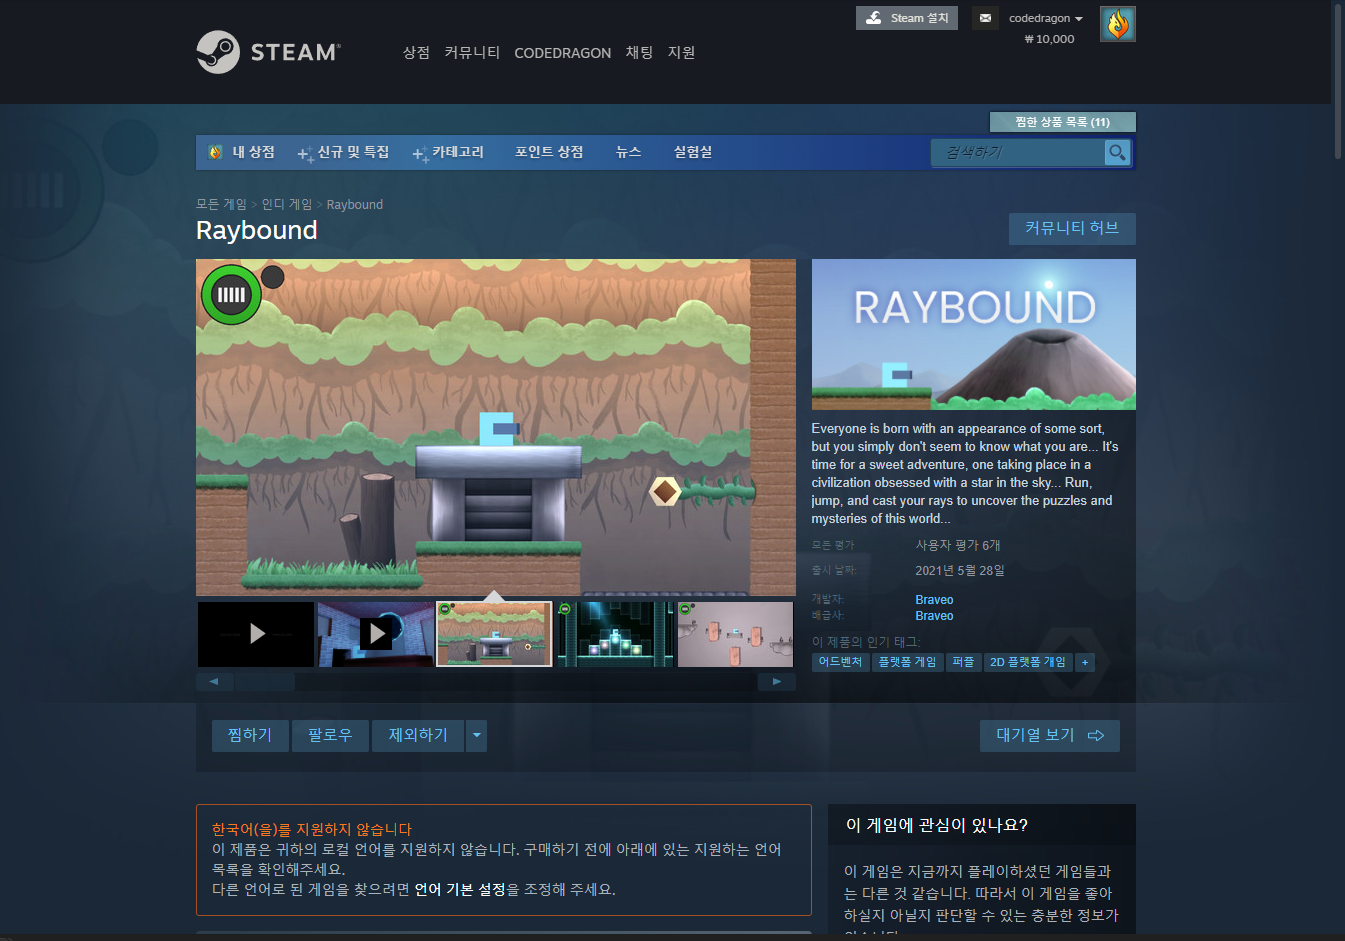Image resolution: width=1345 pixels, height=941 pixels.
Task: Click the page vertical scrollbar
Action: pyautogui.click(x=1339, y=80)
